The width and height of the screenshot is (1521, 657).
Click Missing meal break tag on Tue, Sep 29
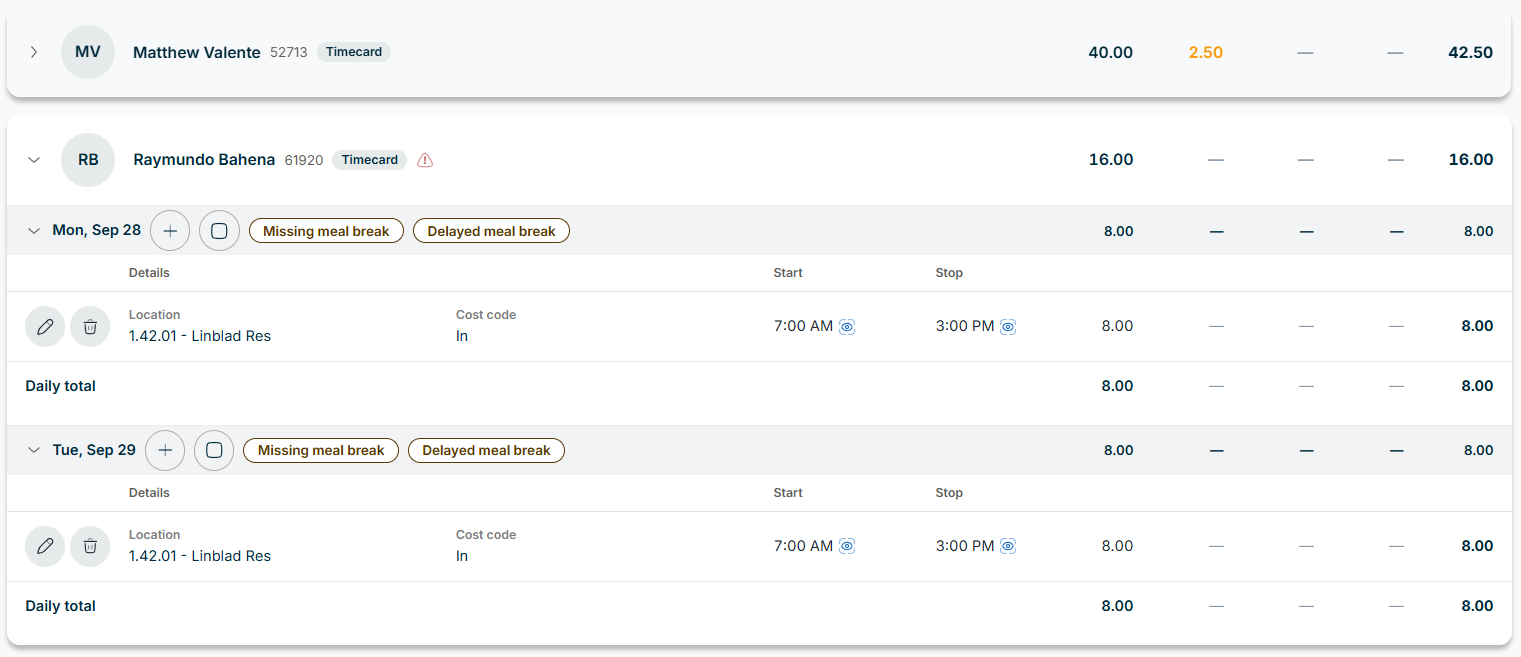point(321,451)
